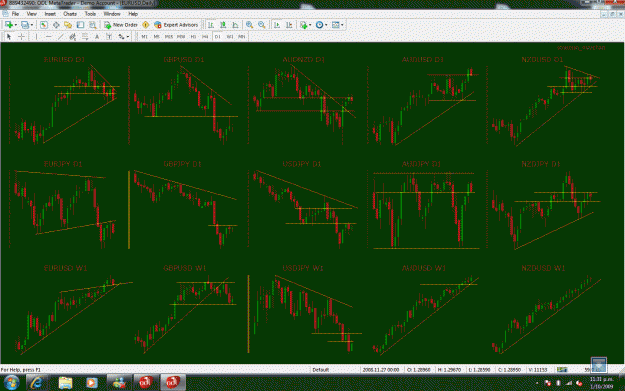Switch to Line Chart type

235,25
